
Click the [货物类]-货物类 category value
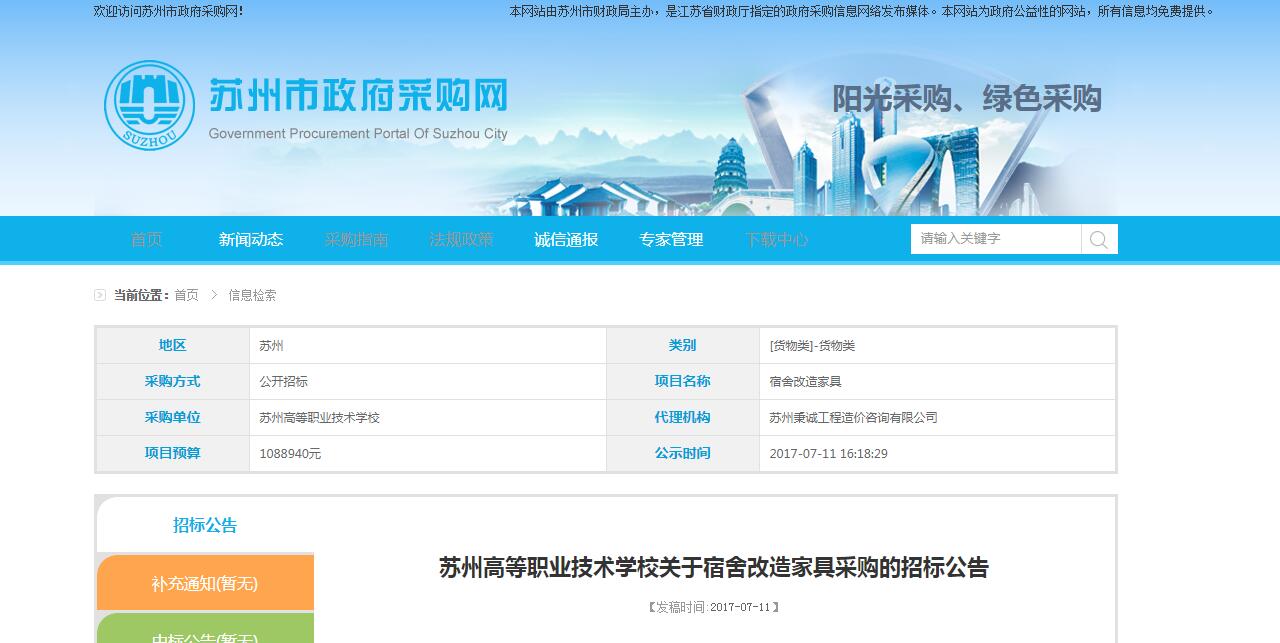812,346
